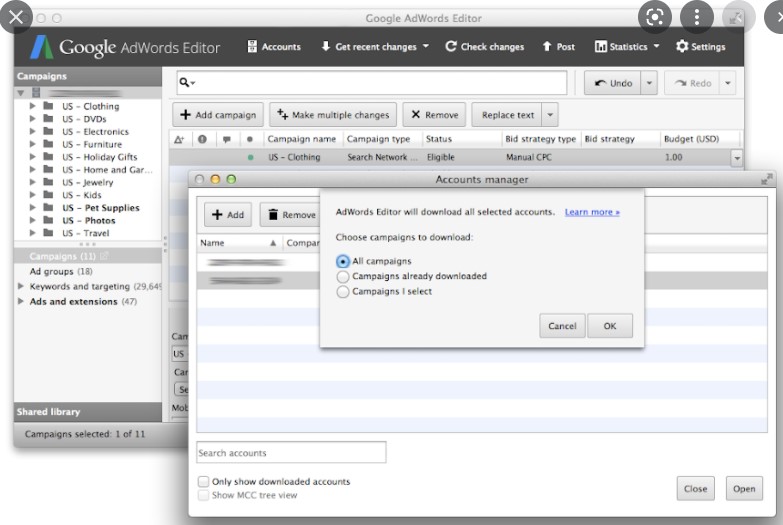Expand the US - Electronics campaign folder

point(32,131)
